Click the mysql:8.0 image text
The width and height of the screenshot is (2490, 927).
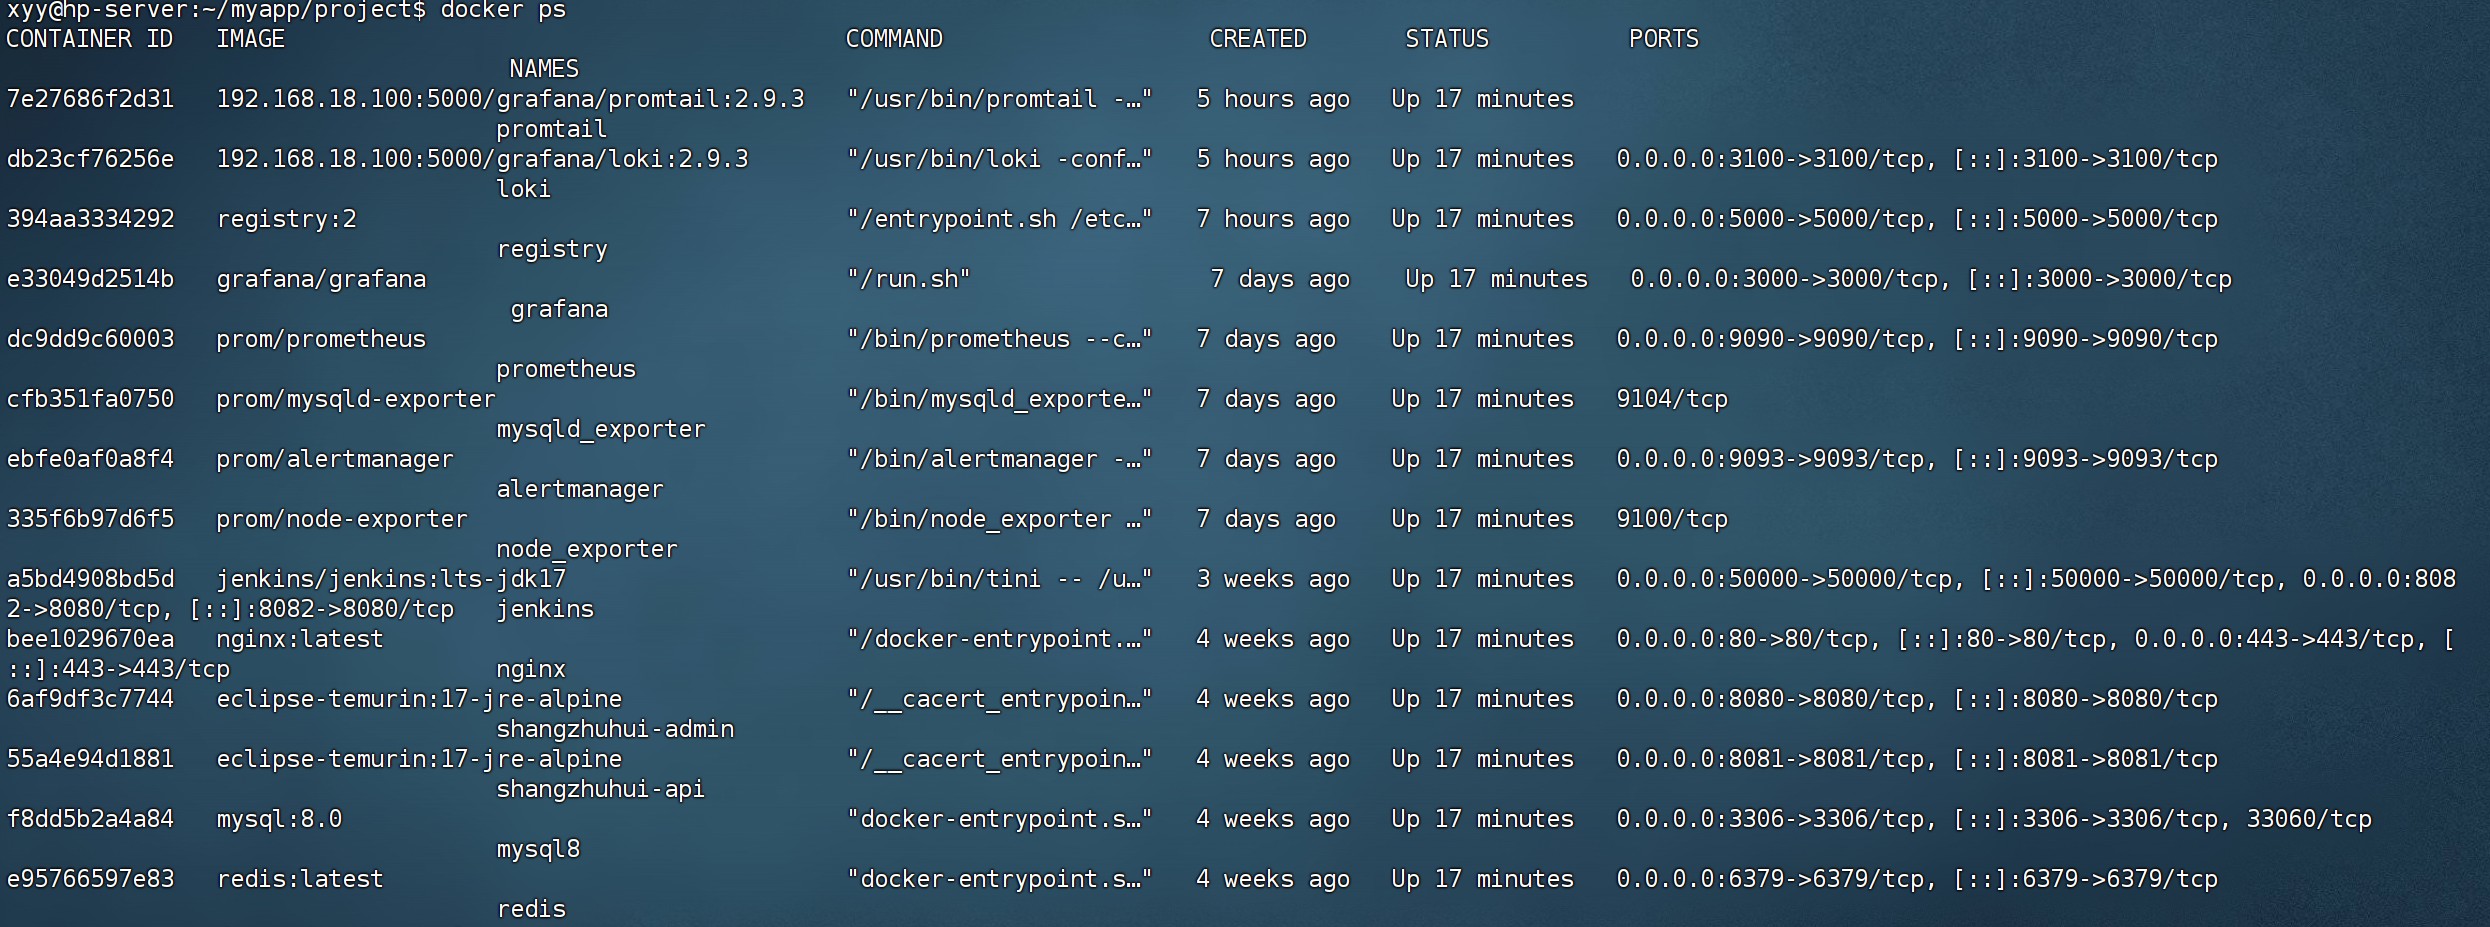(x=279, y=819)
